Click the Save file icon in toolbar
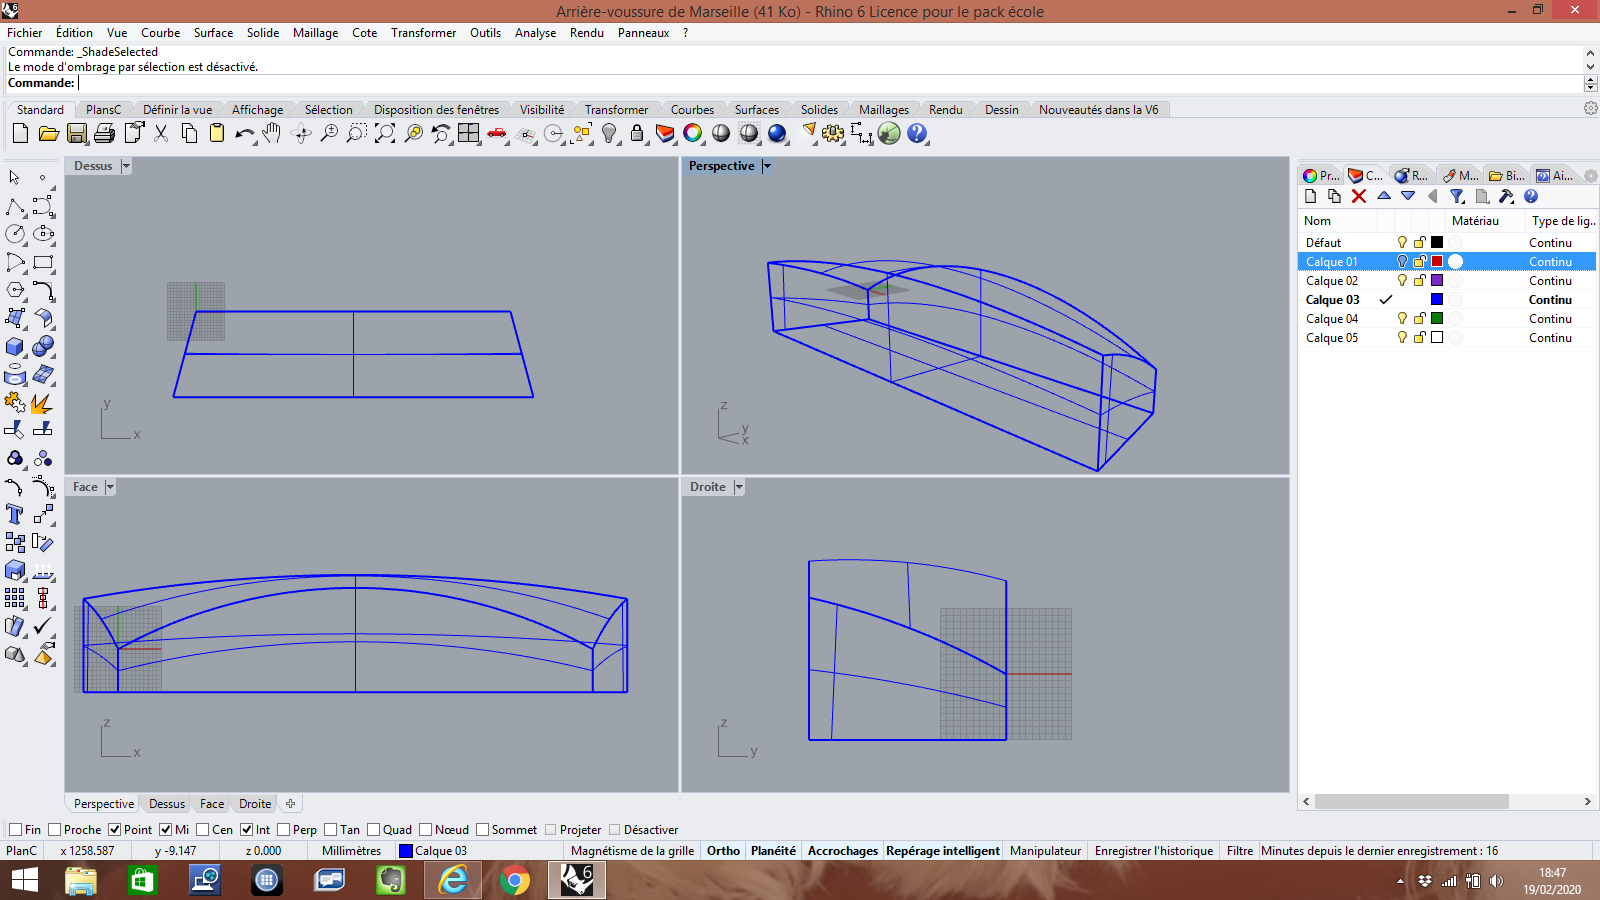Screen dimensions: 1600x900 (77, 133)
